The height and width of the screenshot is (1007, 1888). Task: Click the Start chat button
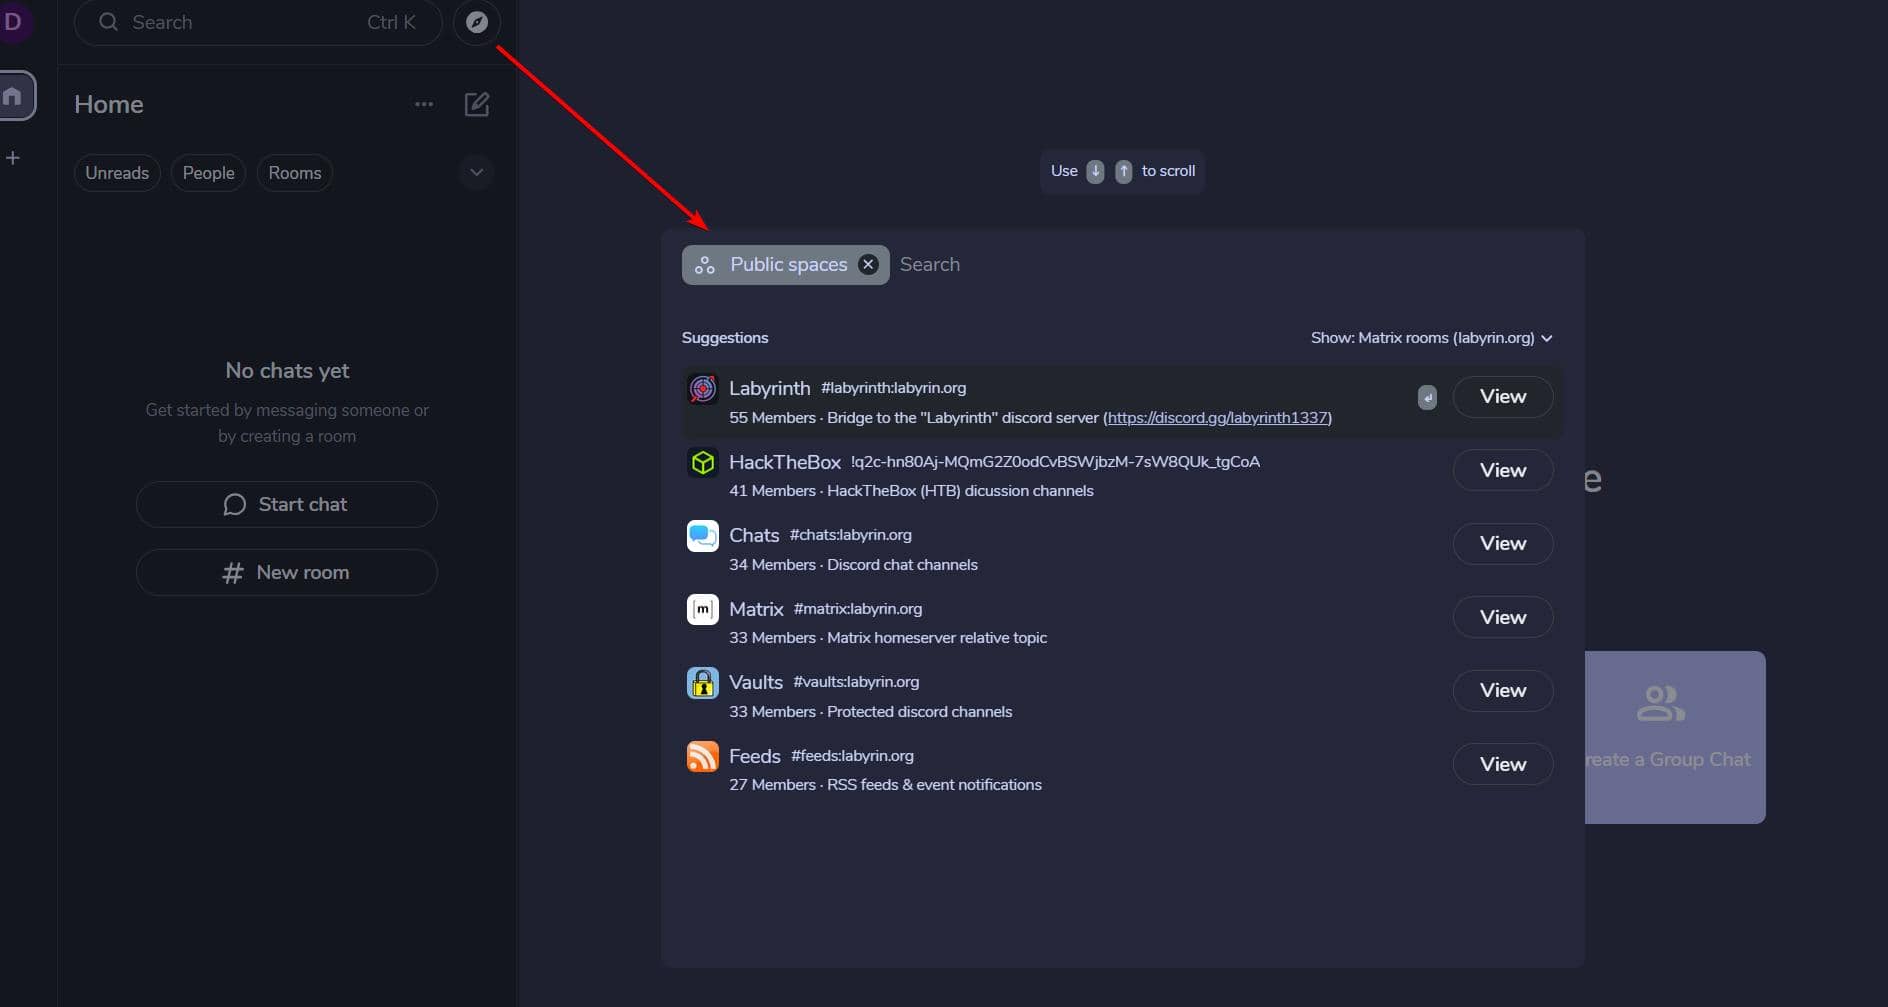click(x=287, y=504)
